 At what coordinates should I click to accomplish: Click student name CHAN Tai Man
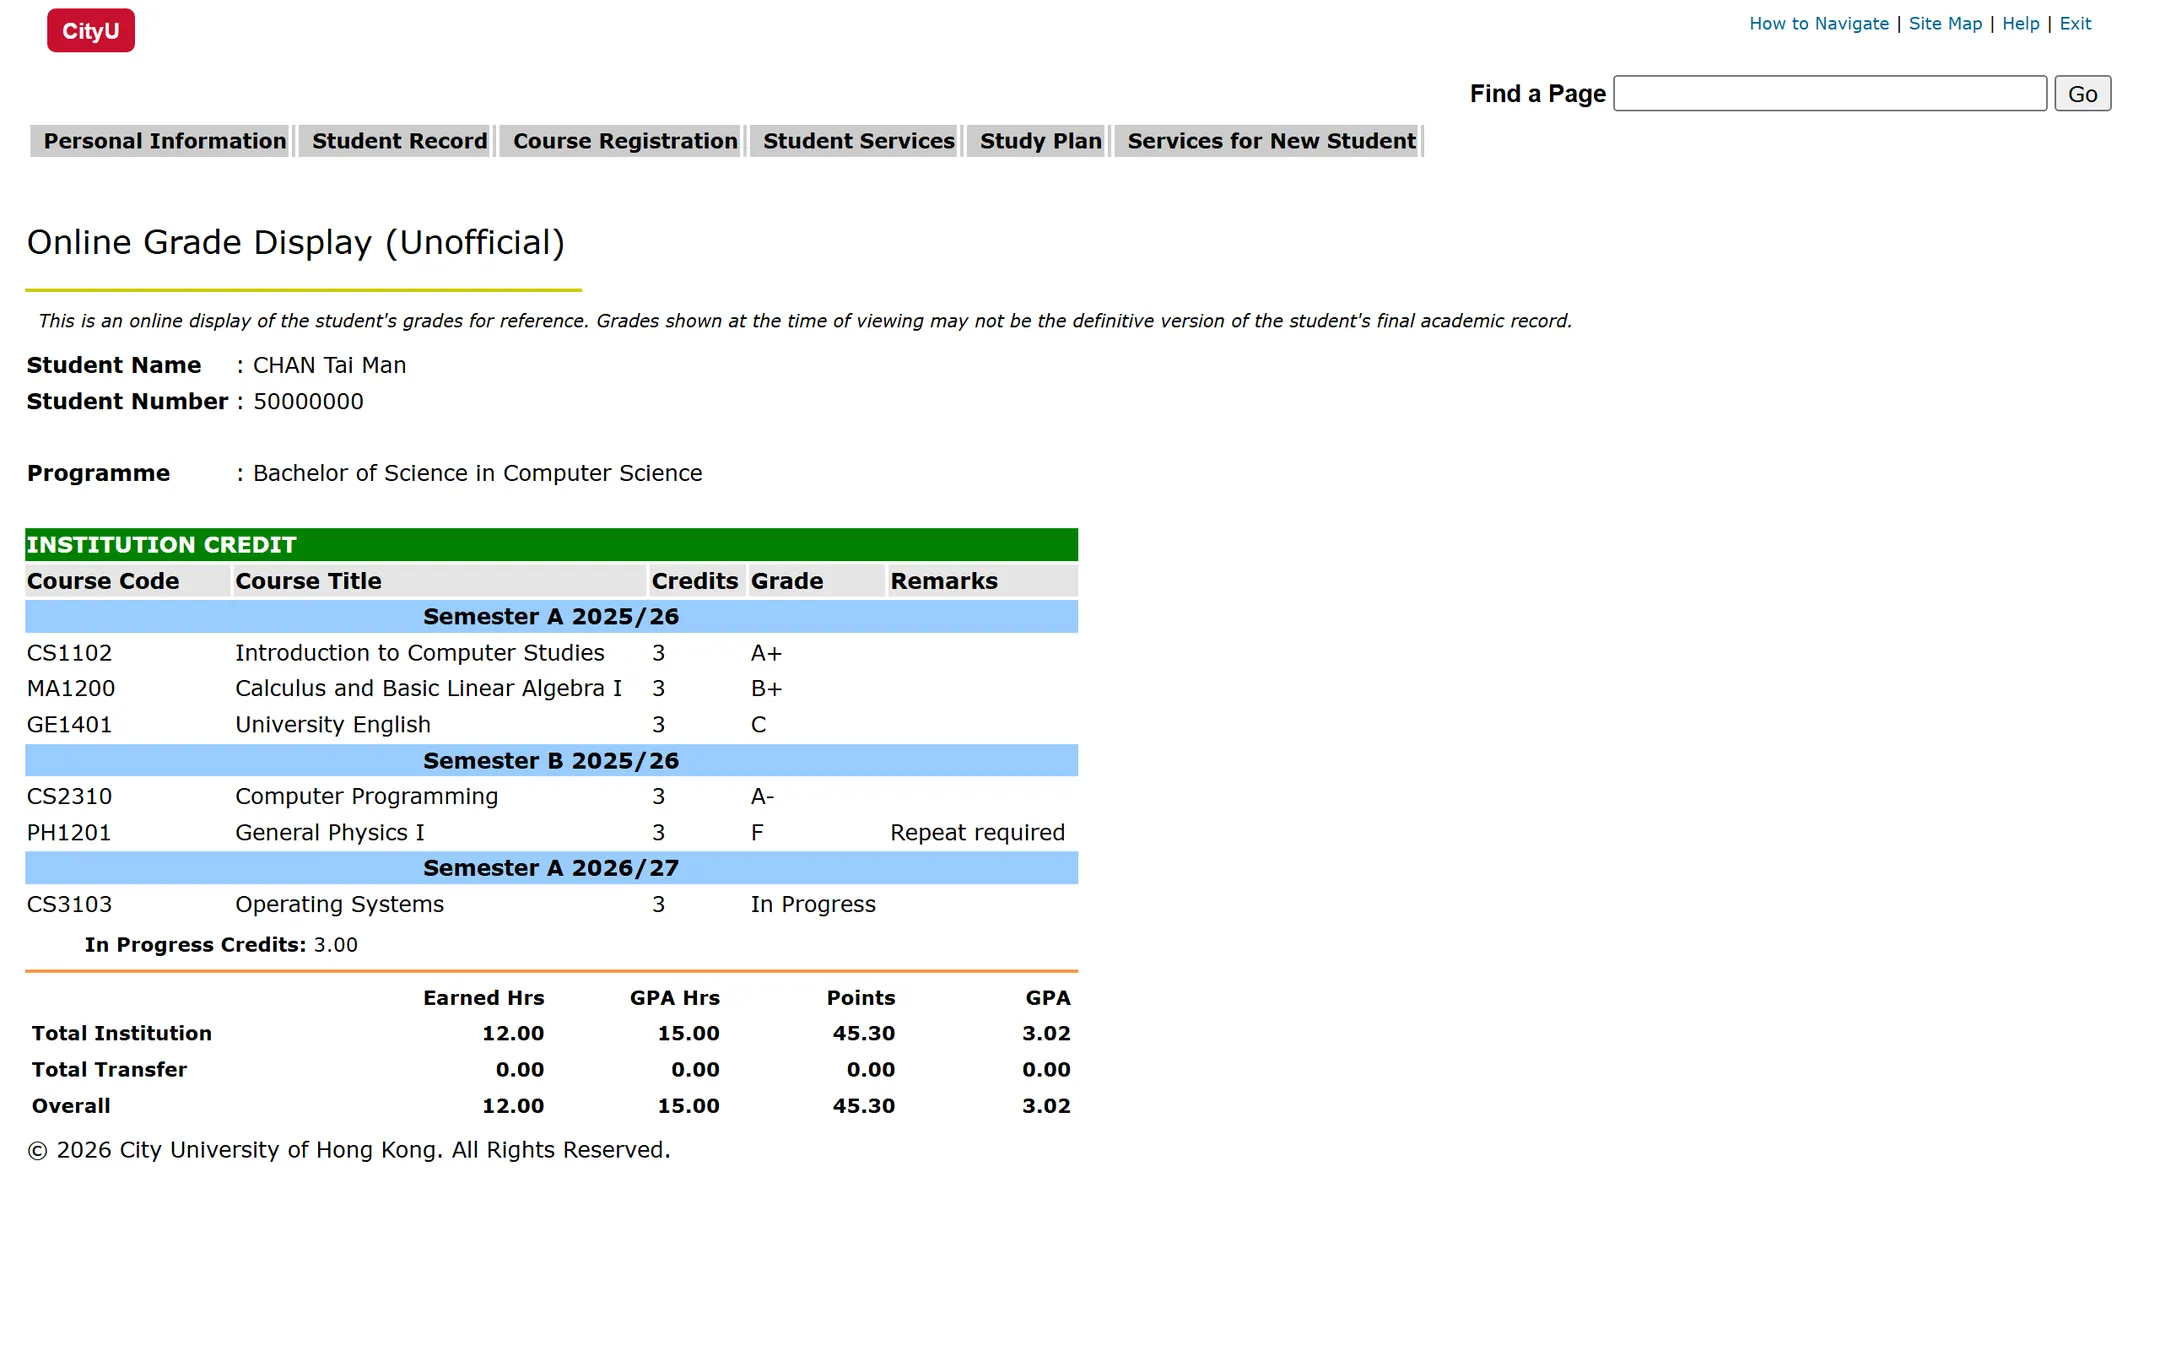pos(330,366)
